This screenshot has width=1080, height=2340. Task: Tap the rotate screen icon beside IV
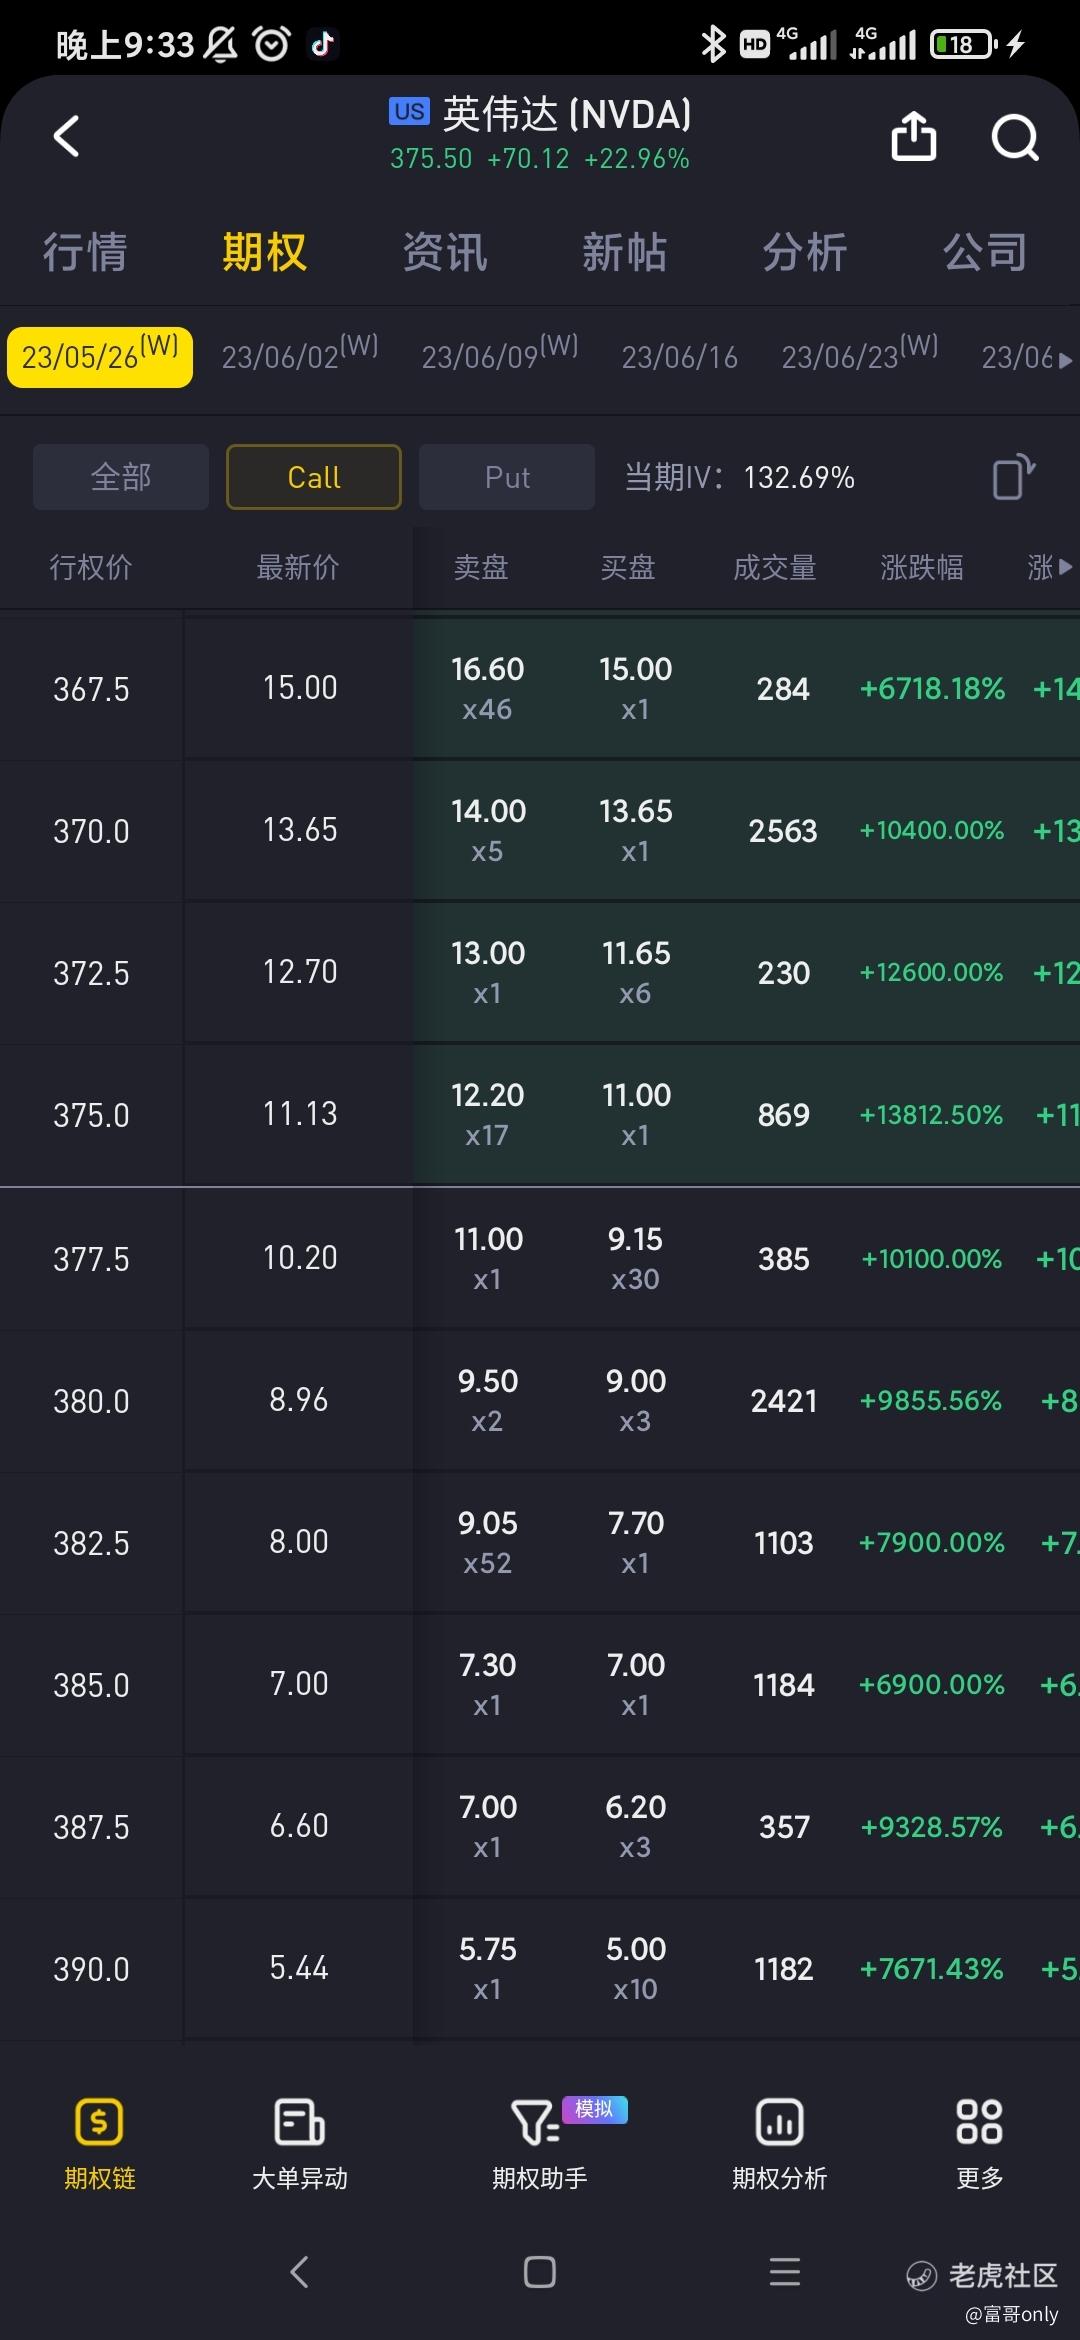tap(1012, 477)
